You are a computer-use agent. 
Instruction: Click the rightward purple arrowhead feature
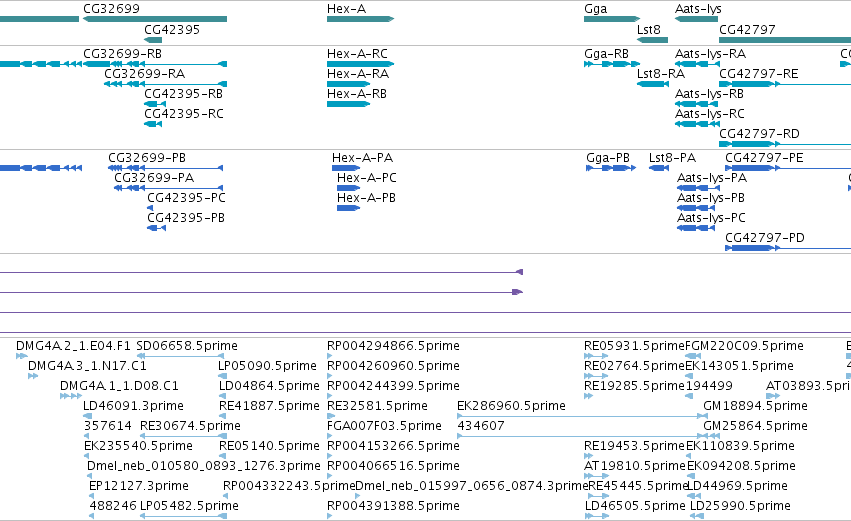pyautogui.click(x=517, y=292)
